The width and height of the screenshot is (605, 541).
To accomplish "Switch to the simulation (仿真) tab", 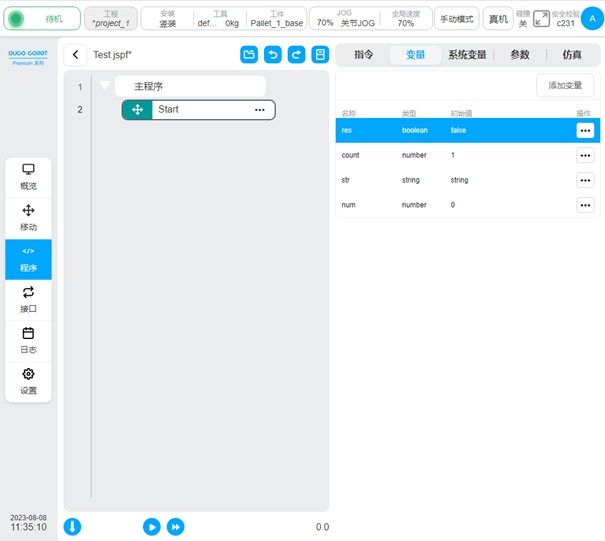I will tap(572, 55).
